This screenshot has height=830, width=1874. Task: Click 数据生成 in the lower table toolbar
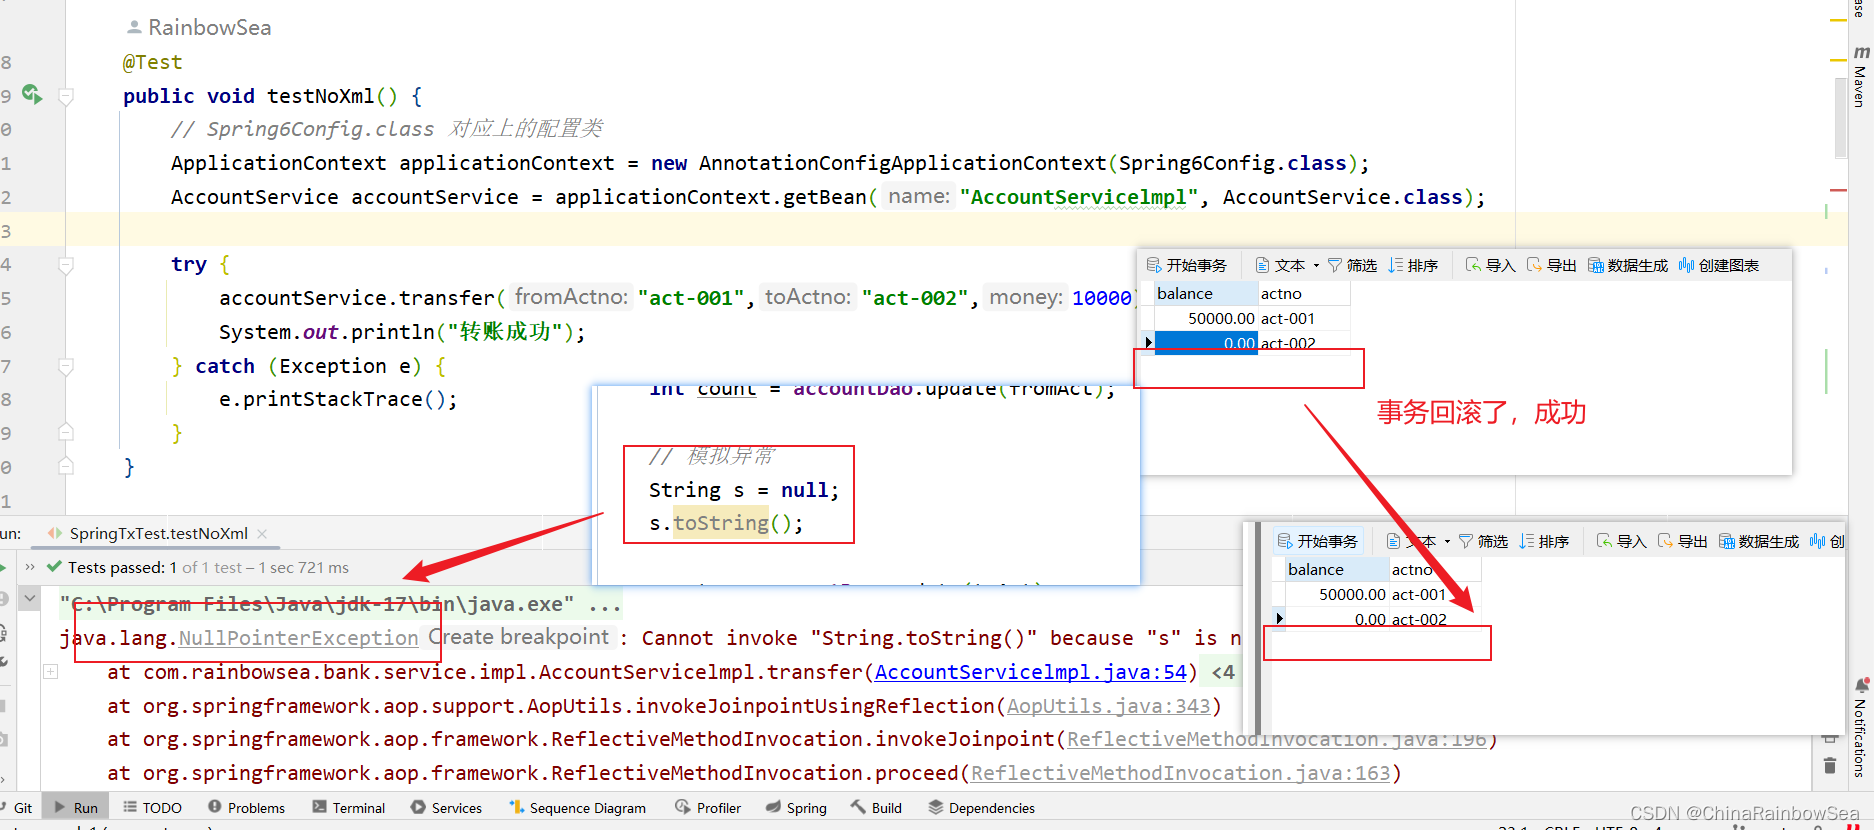(x=1759, y=541)
